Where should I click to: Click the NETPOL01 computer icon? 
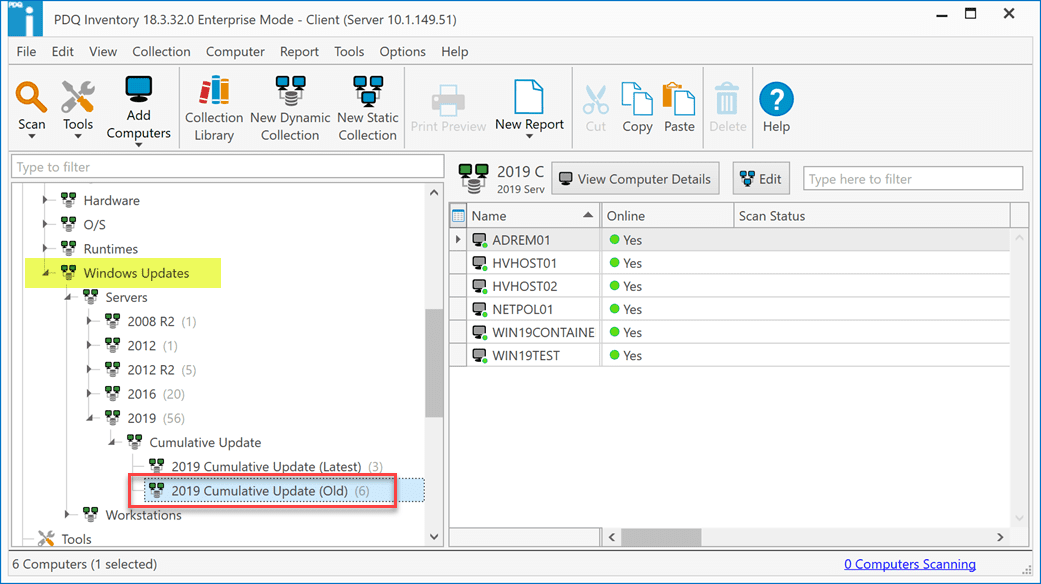pyautogui.click(x=479, y=309)
